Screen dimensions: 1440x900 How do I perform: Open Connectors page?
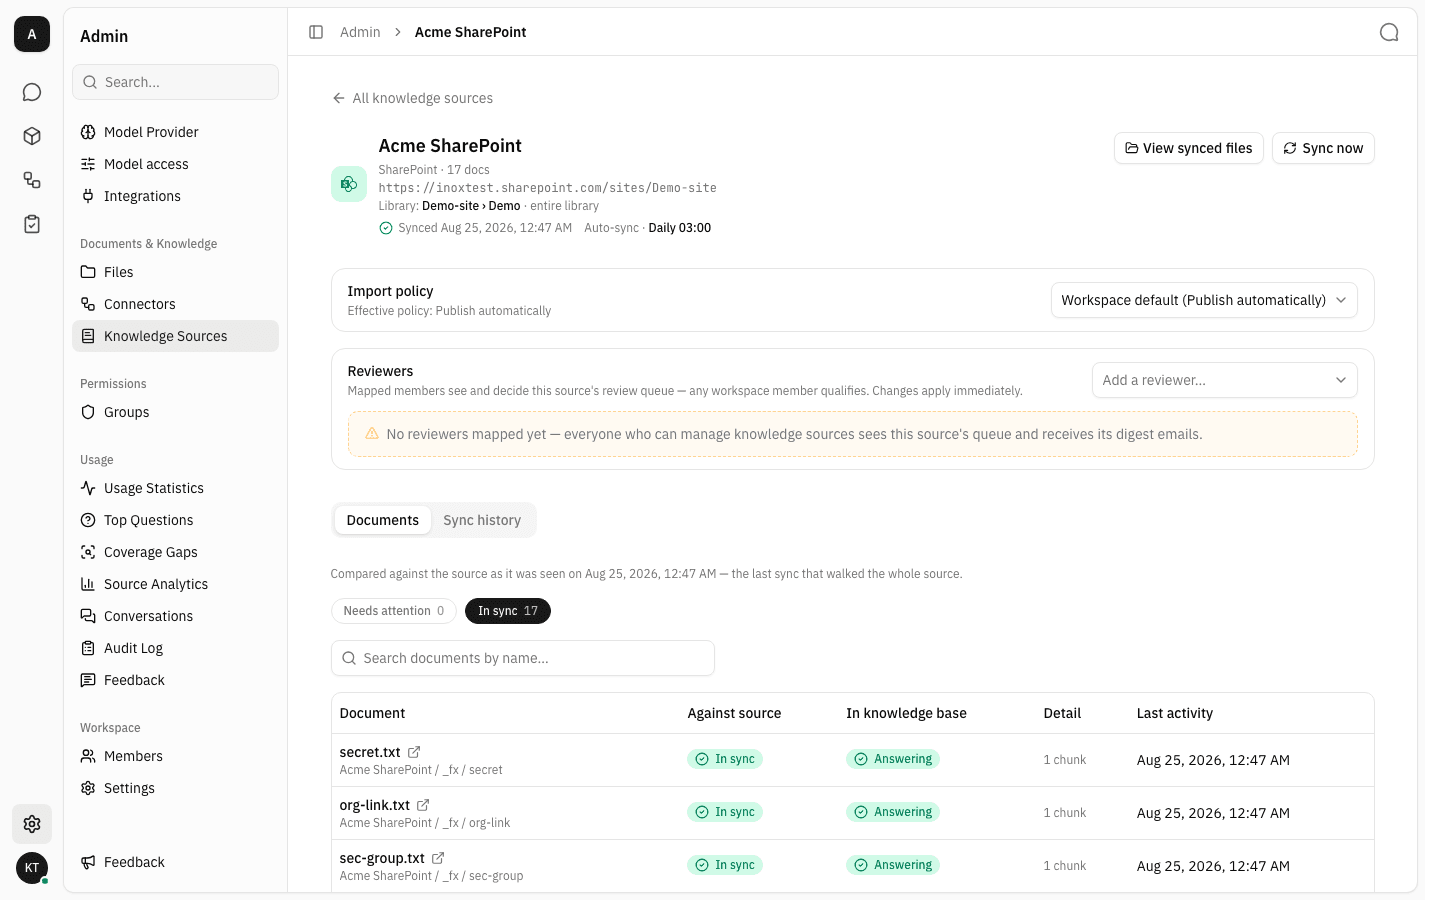175,304
